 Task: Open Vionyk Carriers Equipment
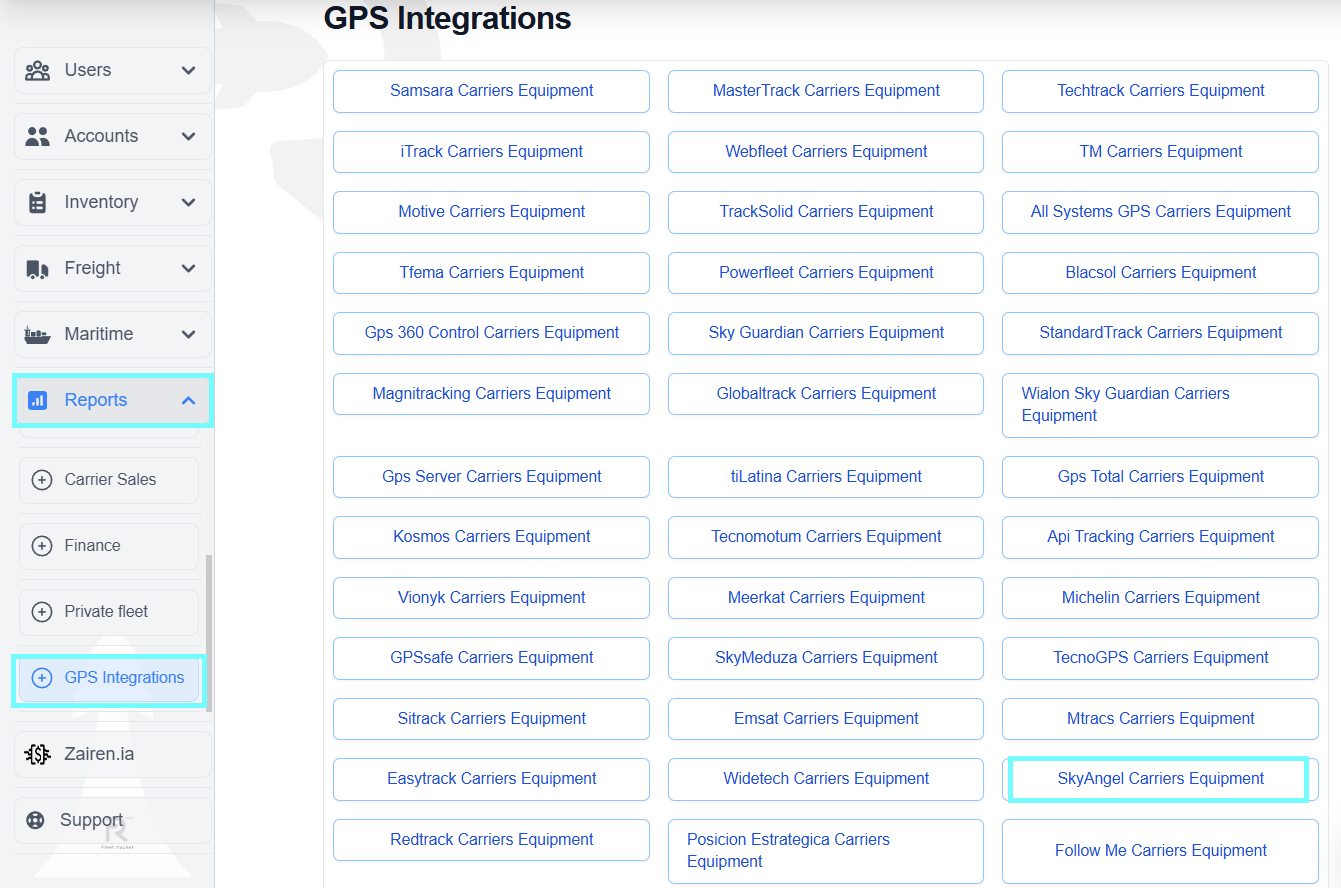491,598
